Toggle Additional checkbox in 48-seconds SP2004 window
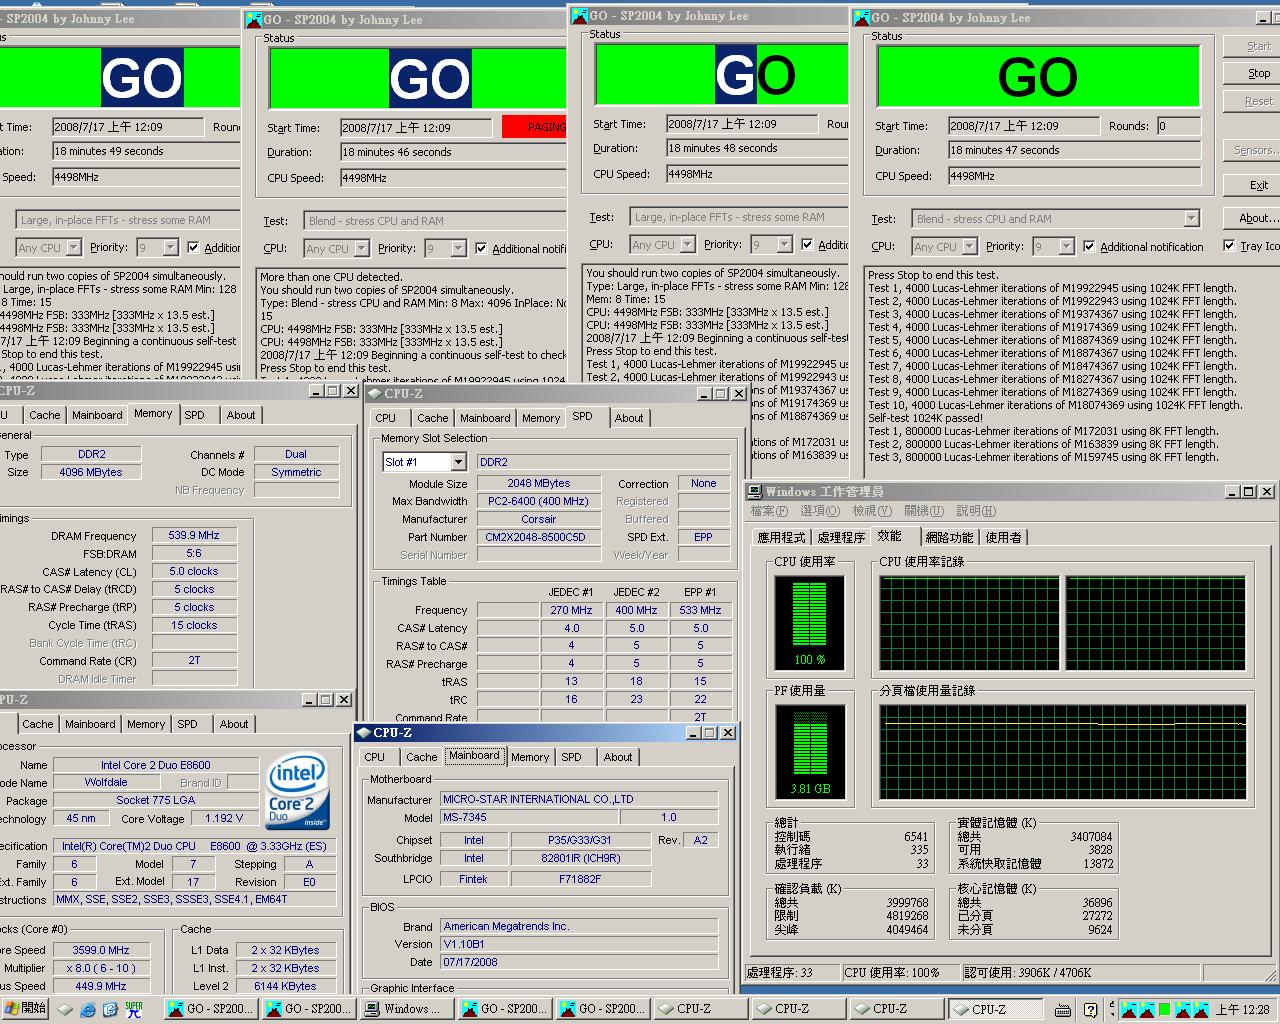The height and width of the screenshot is (1024, 1280). (x=807, y=244)
